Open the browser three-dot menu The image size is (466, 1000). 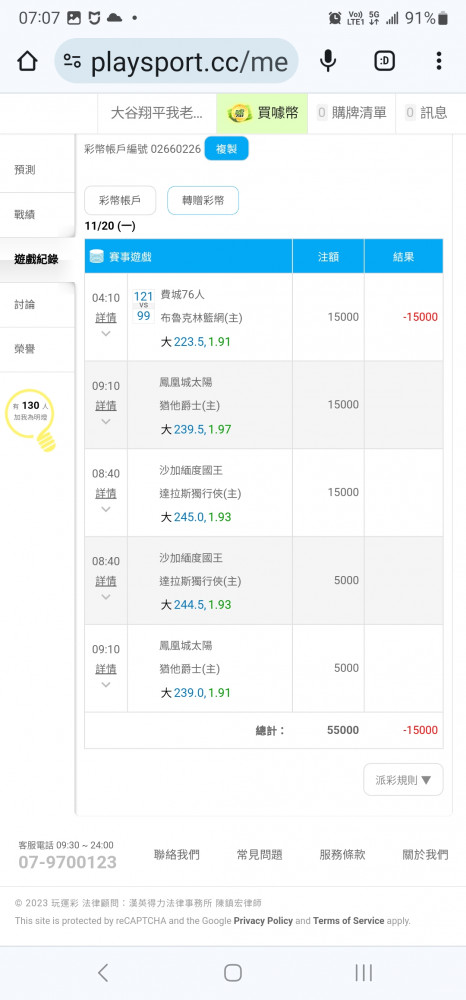click(439, 61)
